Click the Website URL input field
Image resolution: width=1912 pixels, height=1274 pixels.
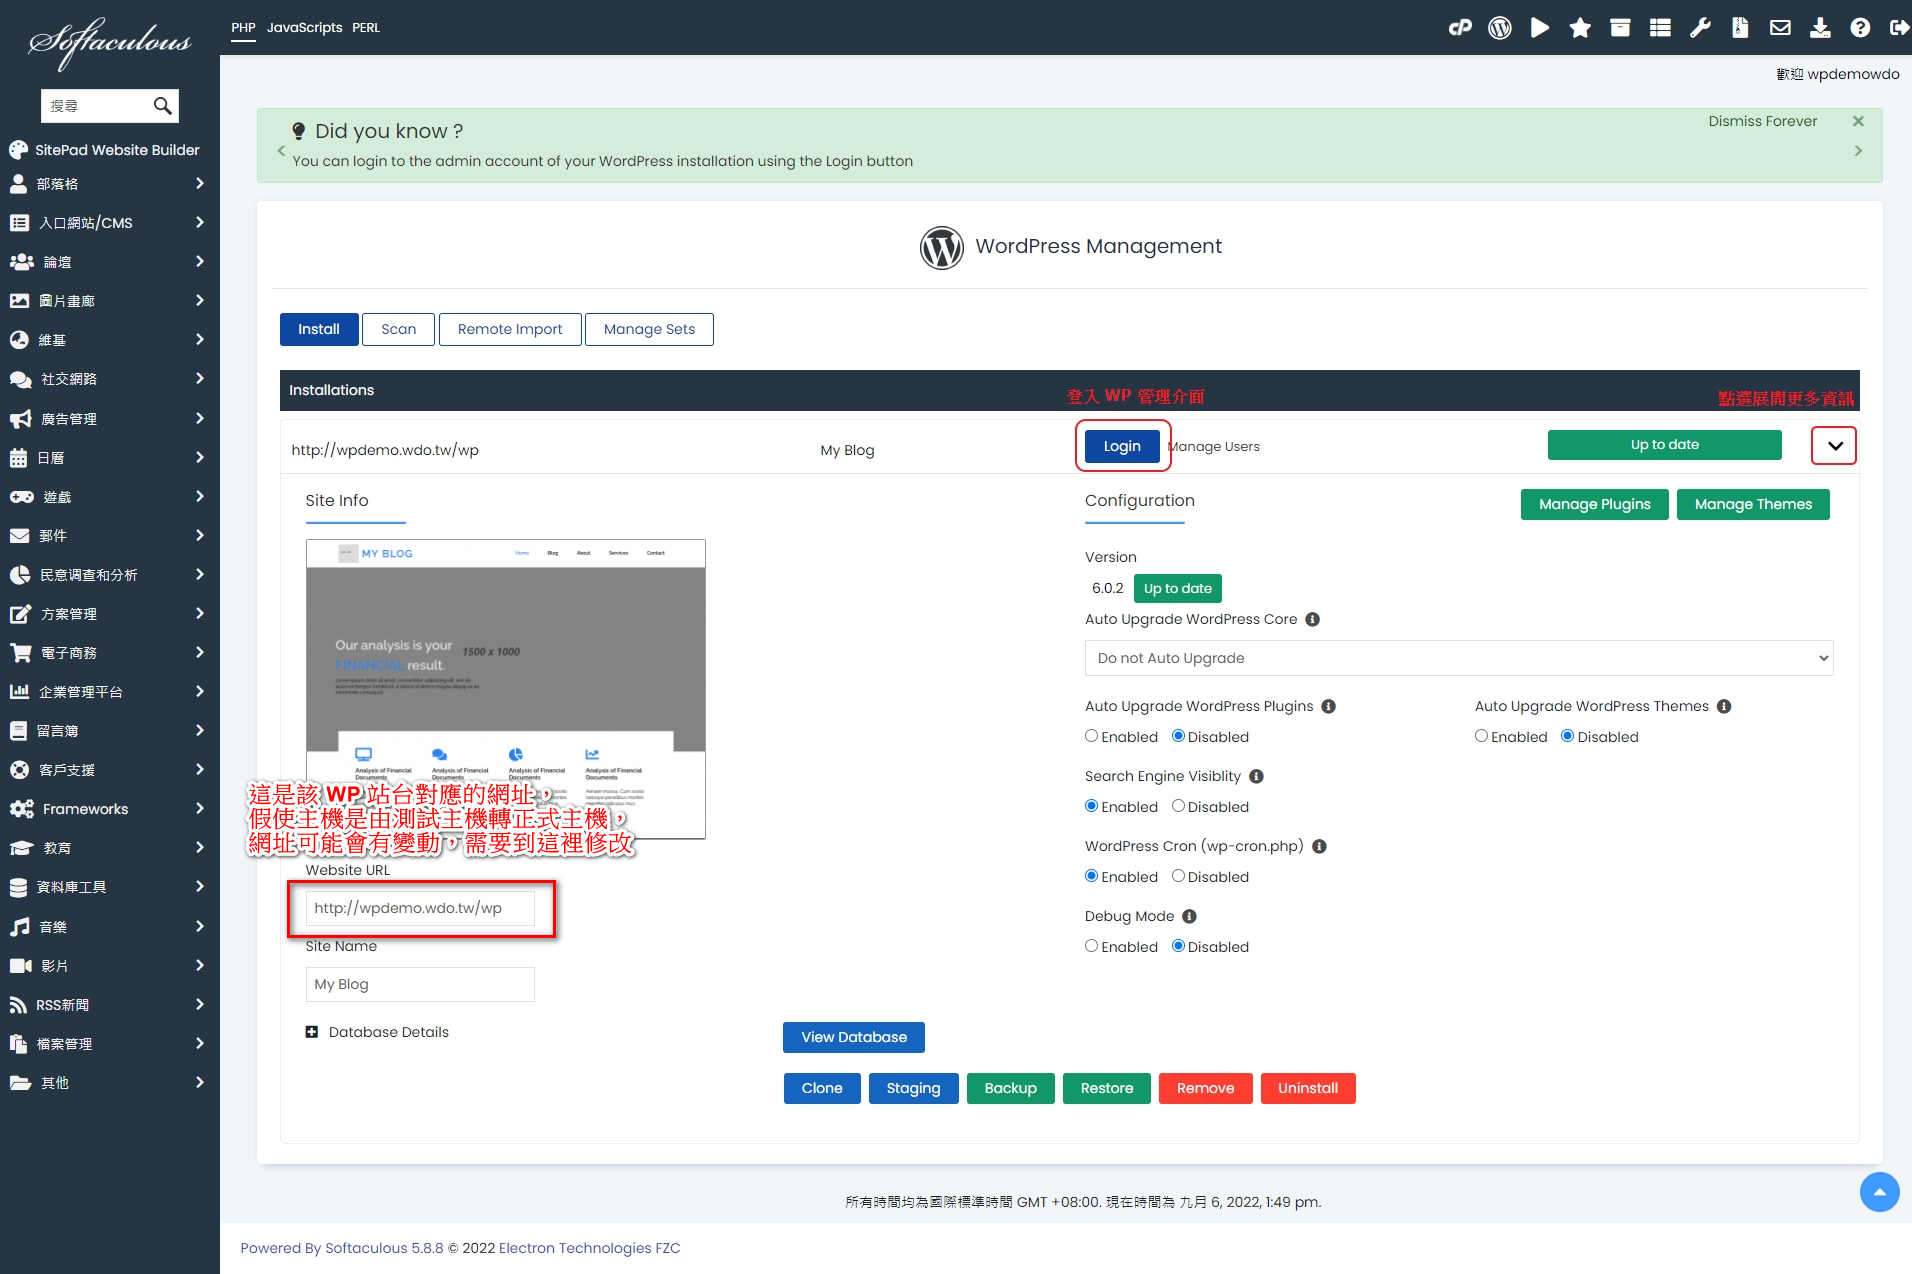coord(420,908)
